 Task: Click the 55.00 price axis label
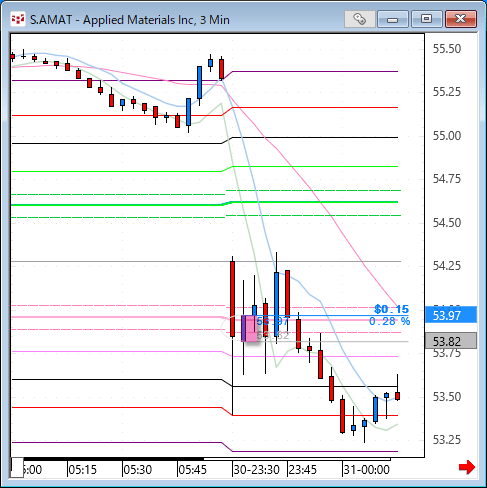click(x=447, y=136)
